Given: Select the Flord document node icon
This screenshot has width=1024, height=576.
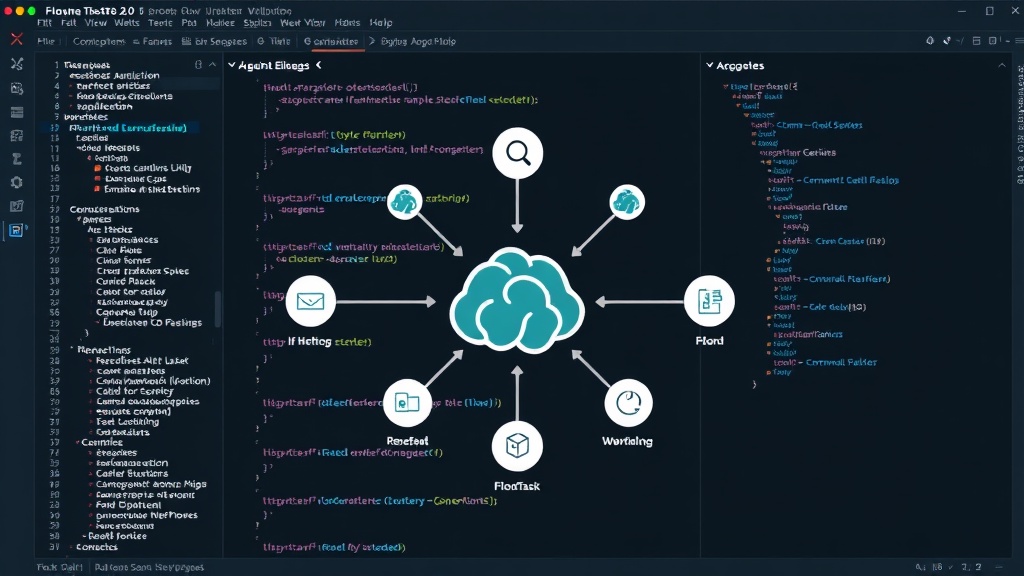Looking at the screenshot, I should click(709, 301).
